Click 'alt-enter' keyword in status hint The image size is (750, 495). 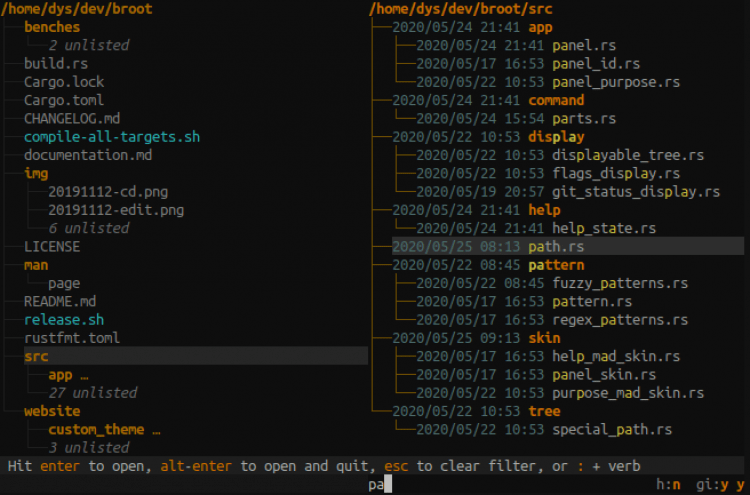196,466
